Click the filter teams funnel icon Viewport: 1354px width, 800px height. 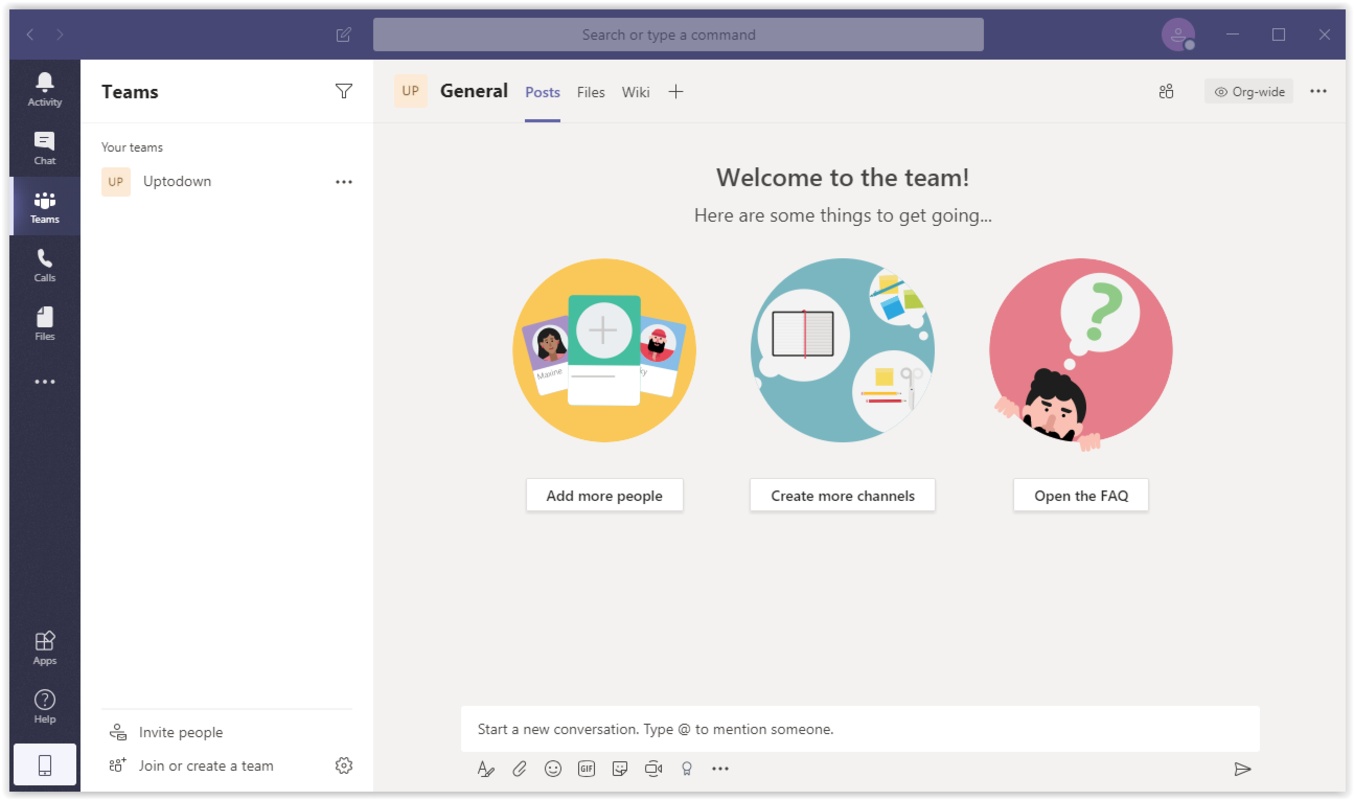344,91
